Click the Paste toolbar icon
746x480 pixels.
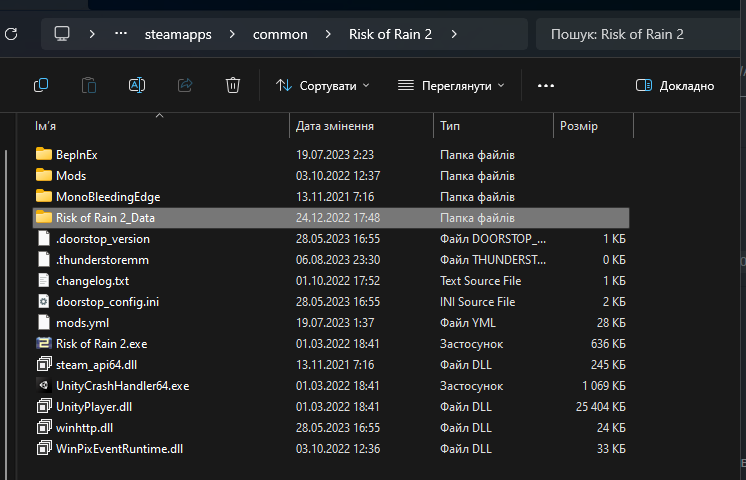(89, 85)
